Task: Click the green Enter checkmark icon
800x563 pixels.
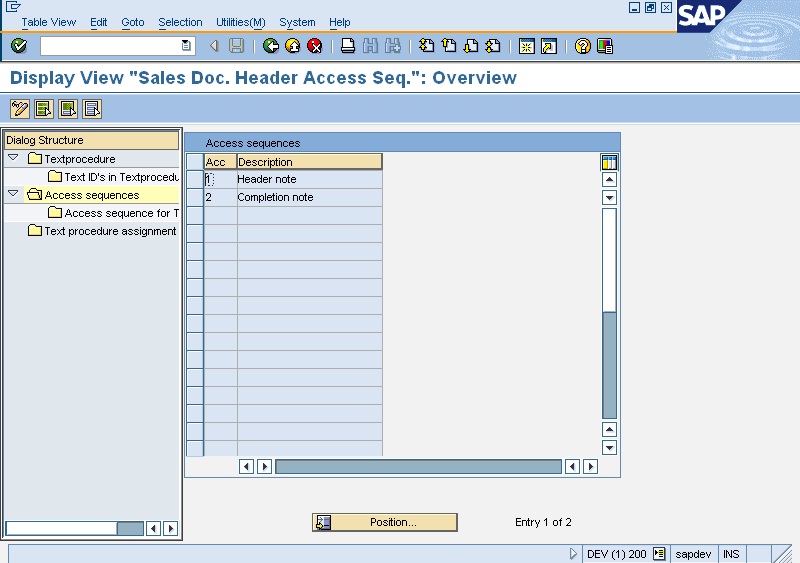Action: coord(19,46)
